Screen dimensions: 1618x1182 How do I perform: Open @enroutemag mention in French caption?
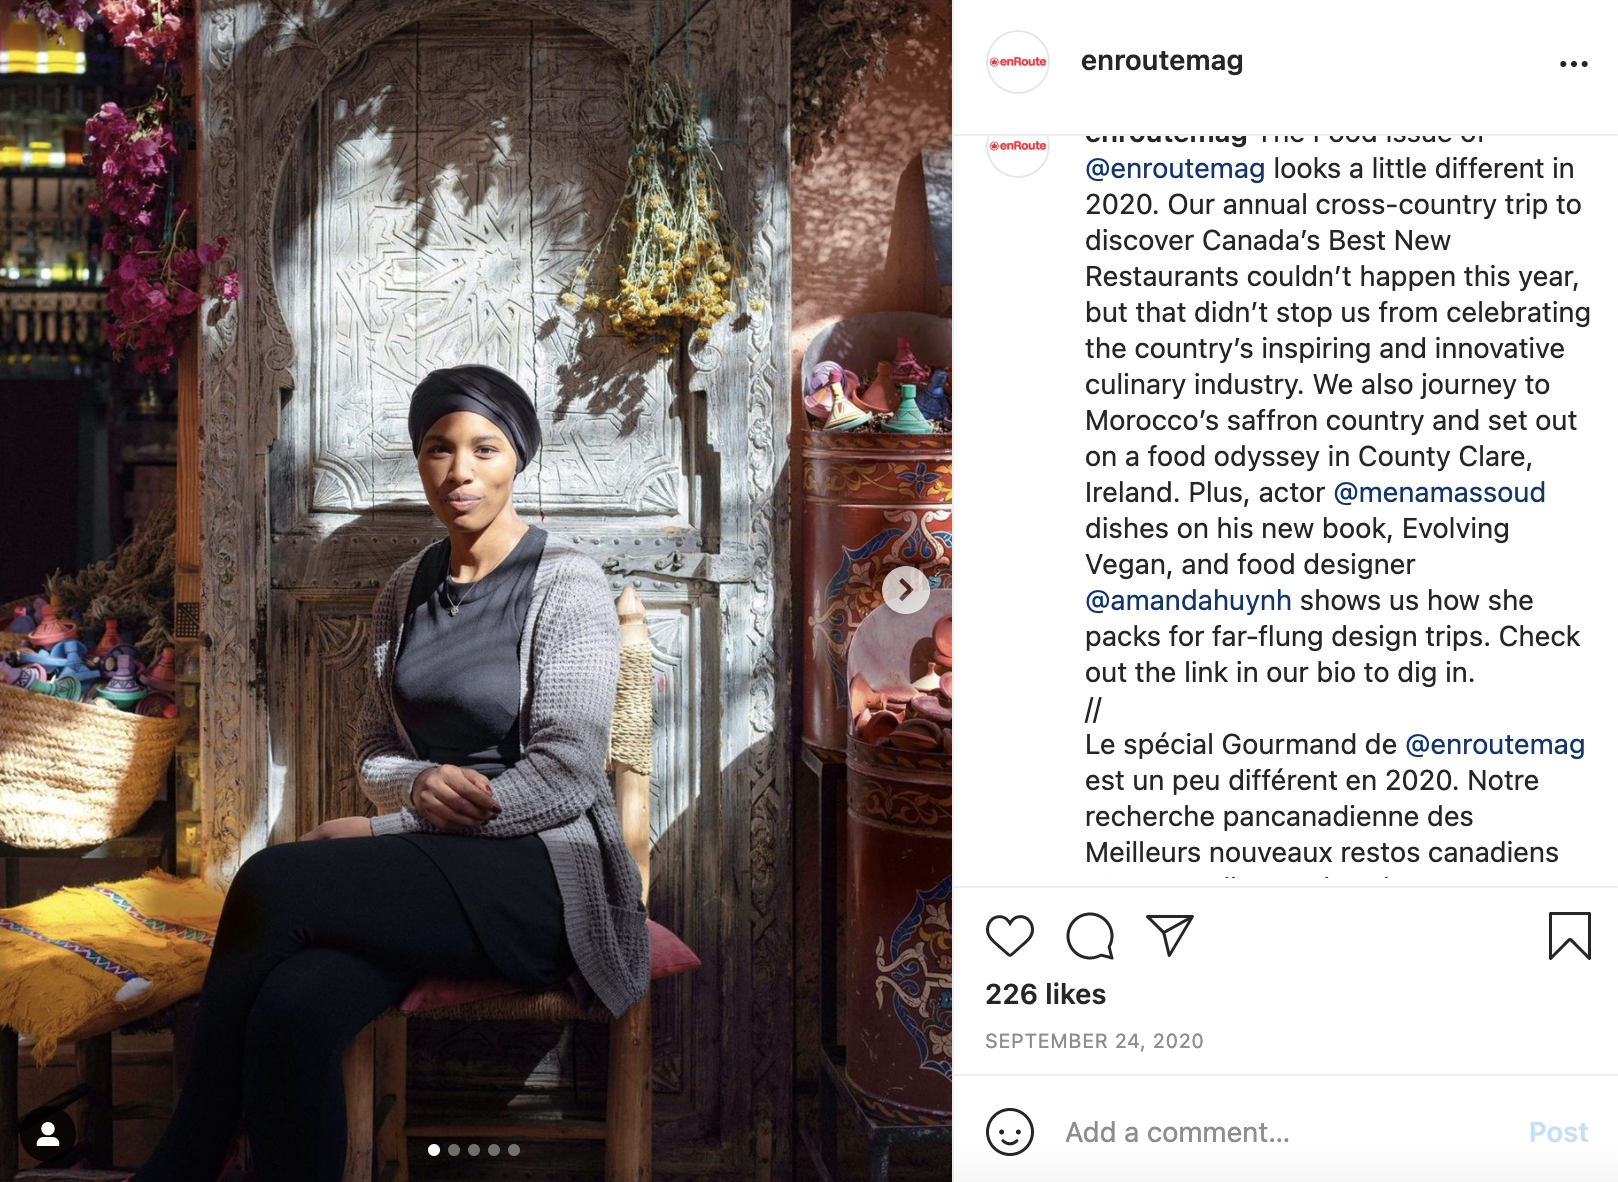coord(1495,744)
